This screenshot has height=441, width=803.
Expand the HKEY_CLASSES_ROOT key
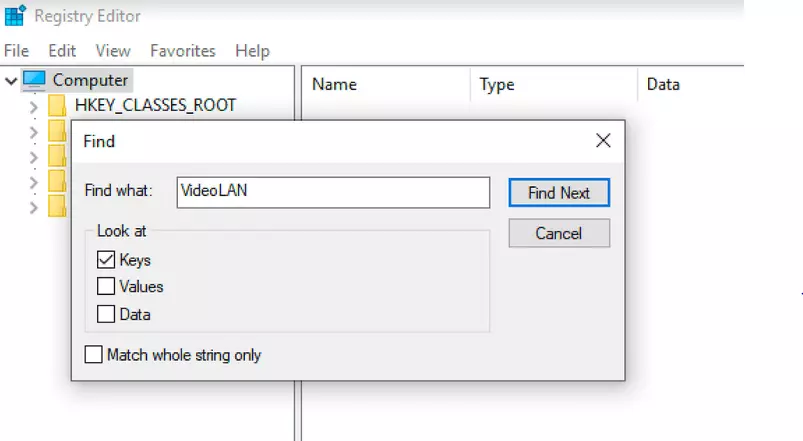(x=34, y=105)
